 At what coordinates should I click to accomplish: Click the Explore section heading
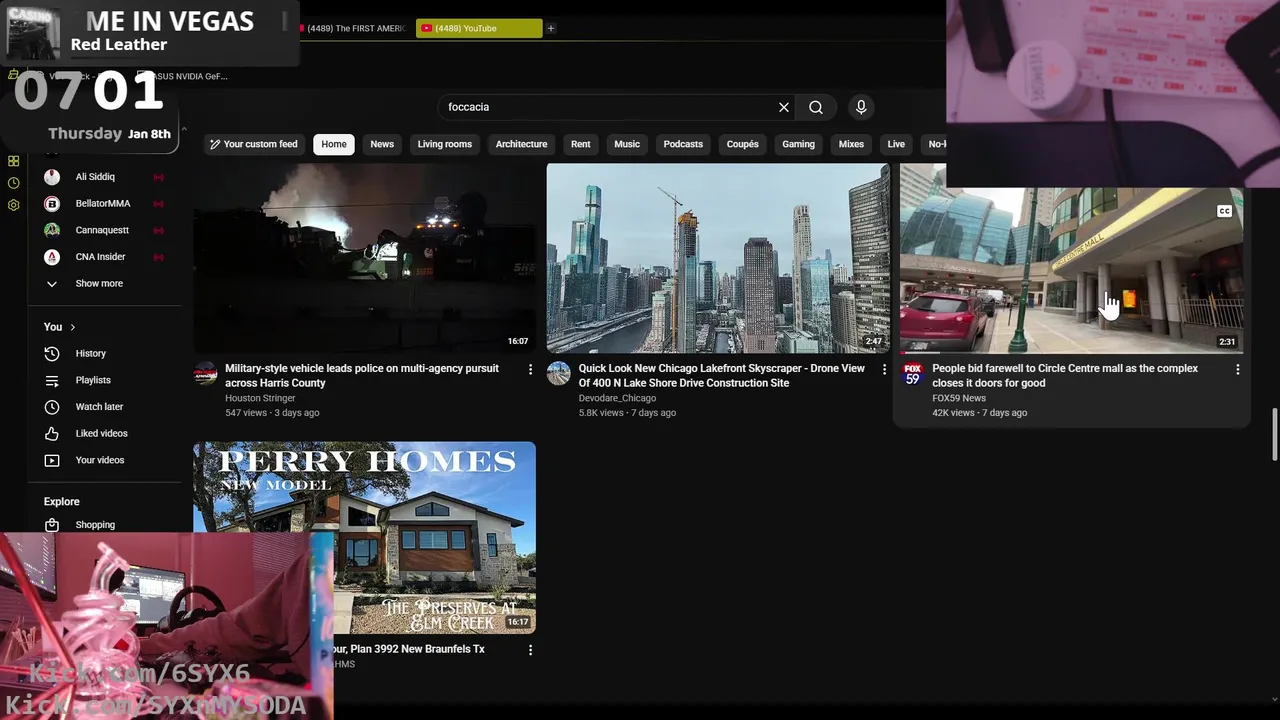62,501
